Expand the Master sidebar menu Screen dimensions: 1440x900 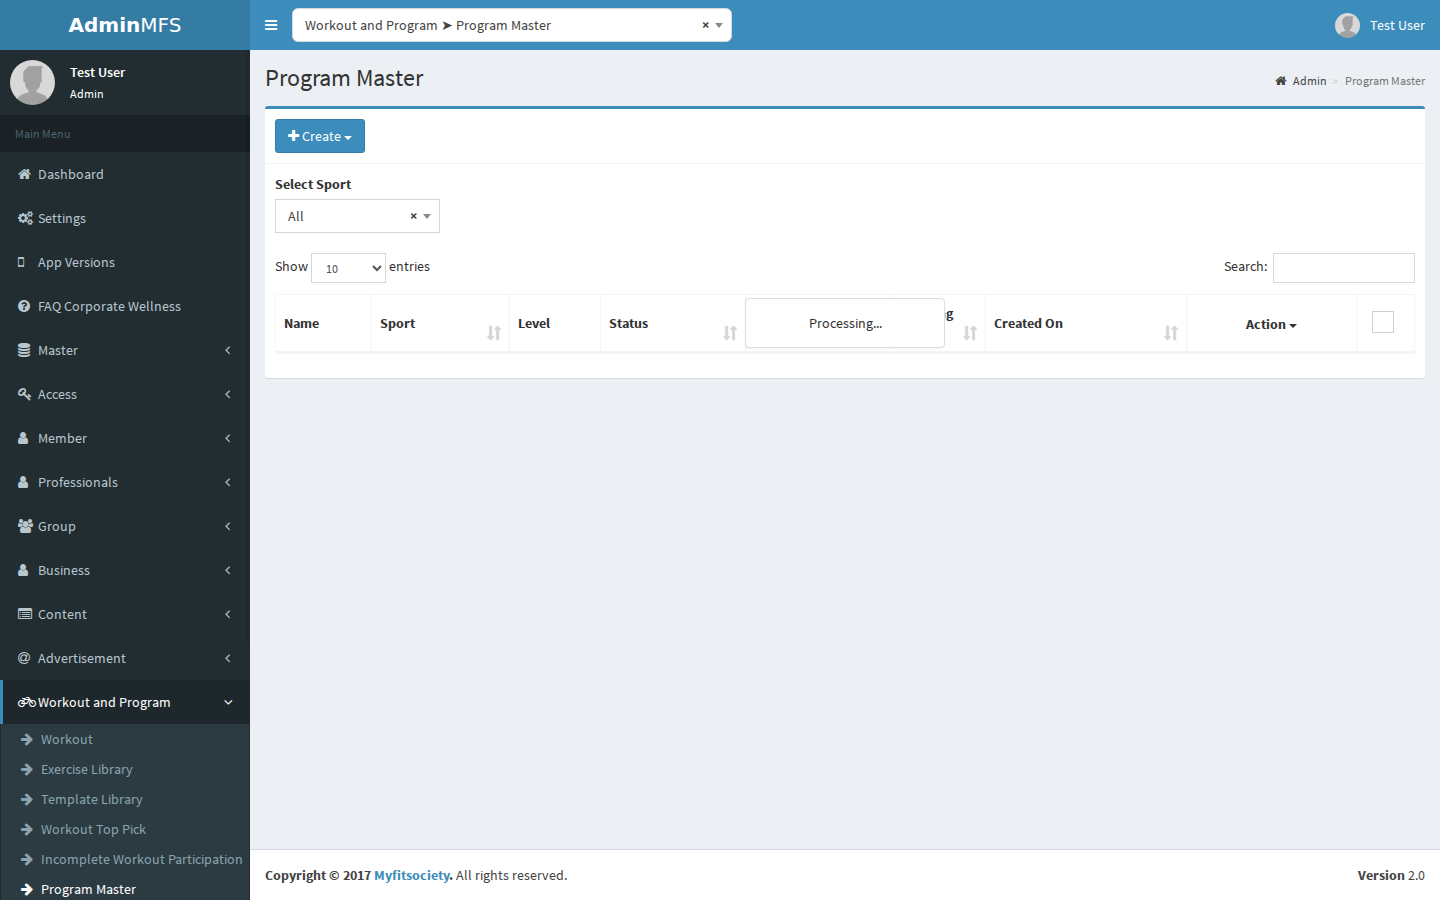[x=125, y=350]
